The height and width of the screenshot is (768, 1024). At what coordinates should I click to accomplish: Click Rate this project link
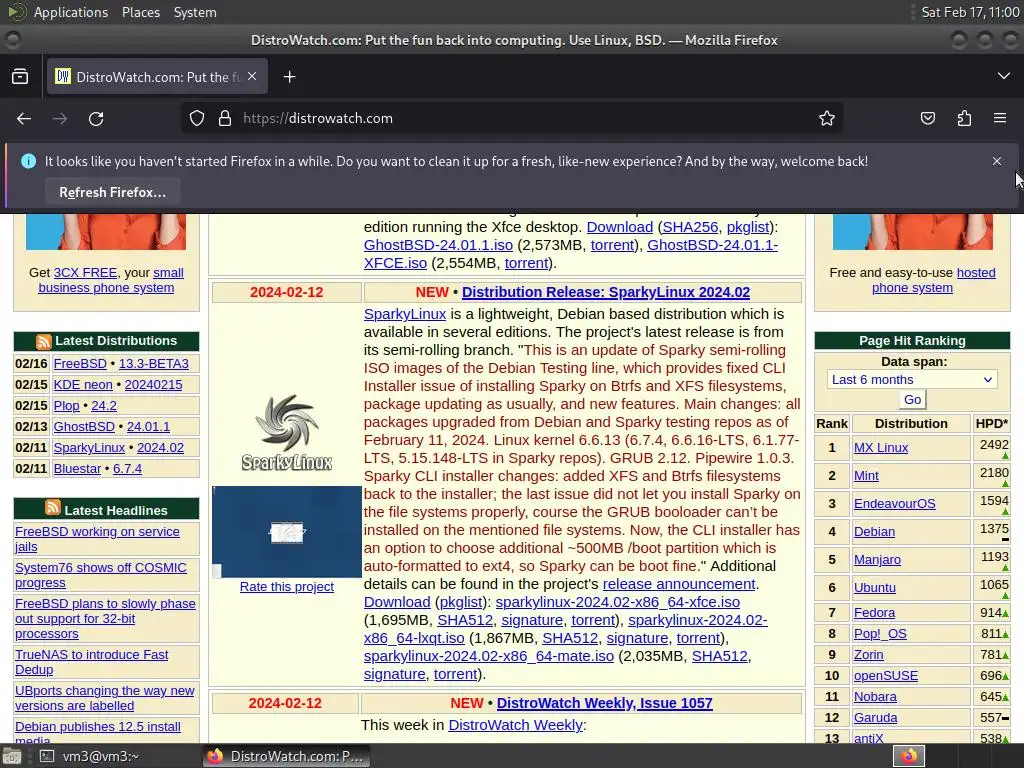[x=287, y=586]
